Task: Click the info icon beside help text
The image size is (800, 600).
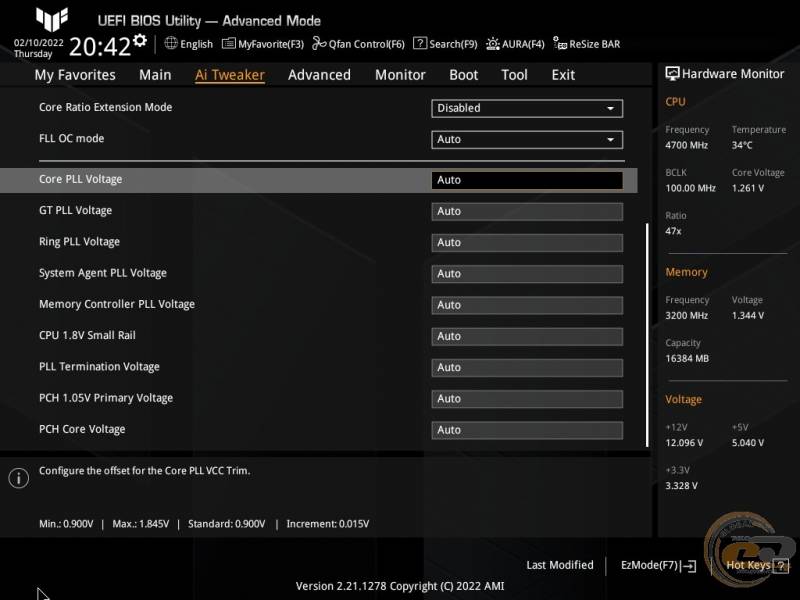Action: (19, 478)
